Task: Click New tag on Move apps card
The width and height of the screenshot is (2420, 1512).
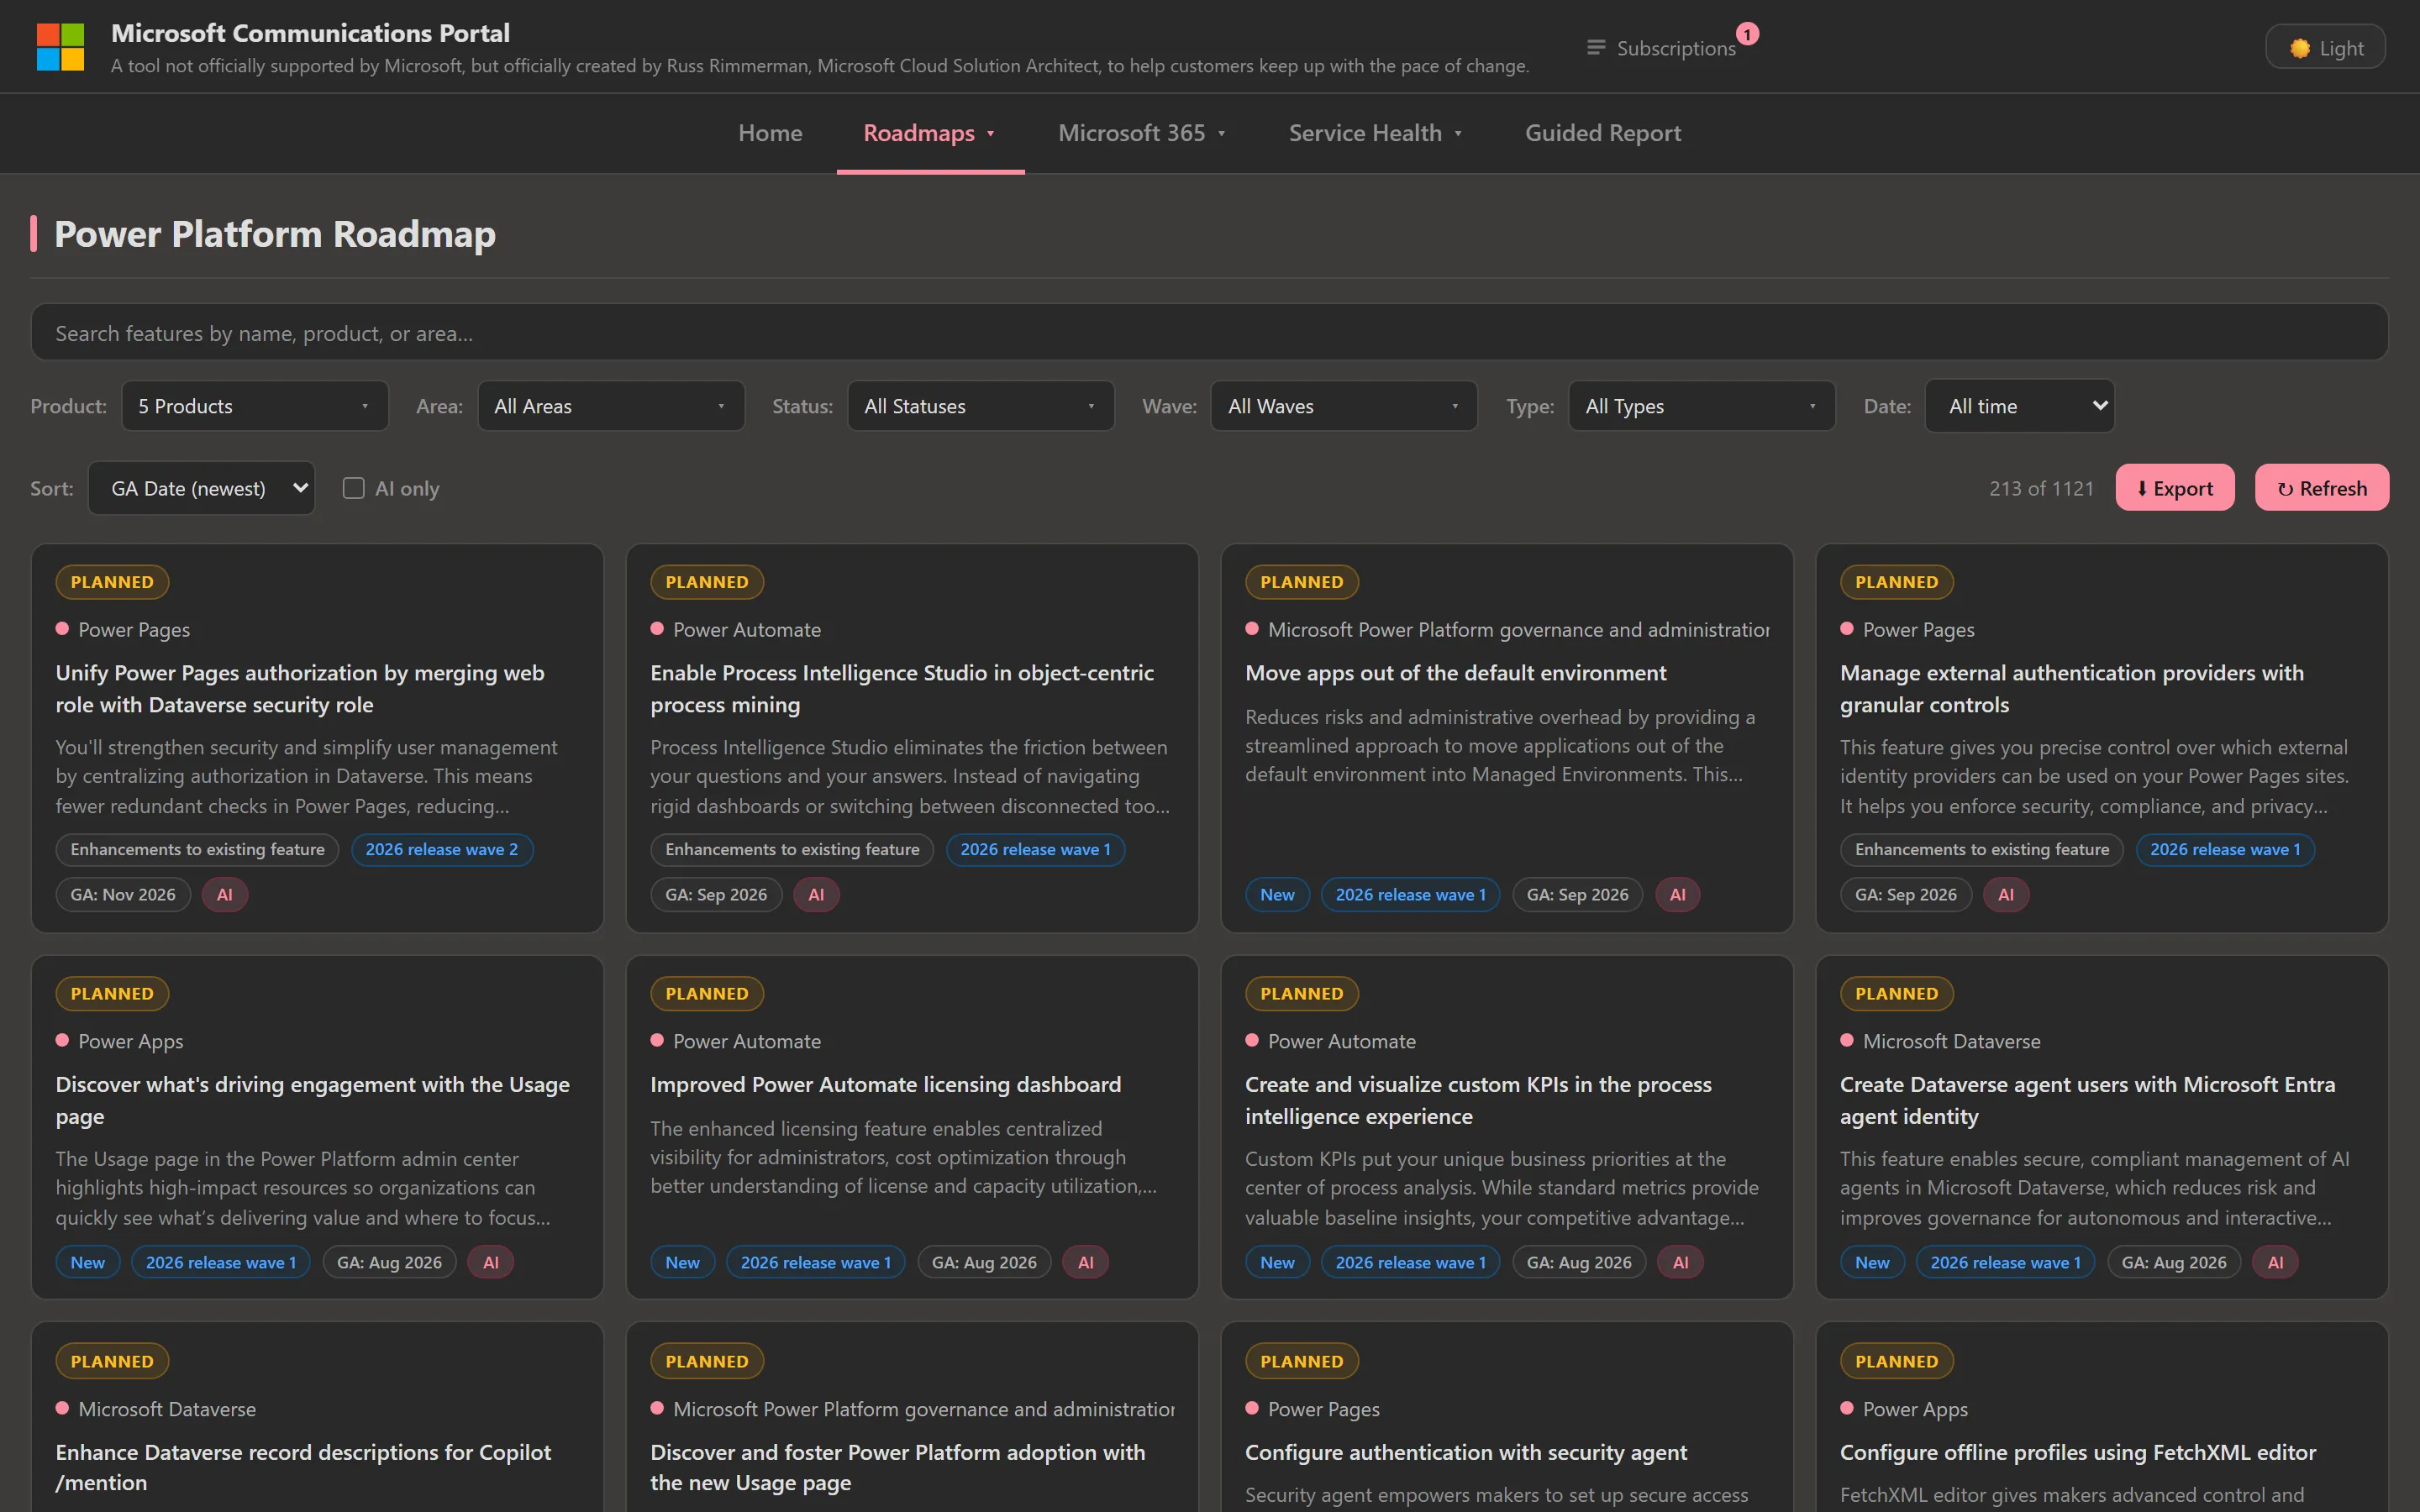Action: click(1277, 894)
